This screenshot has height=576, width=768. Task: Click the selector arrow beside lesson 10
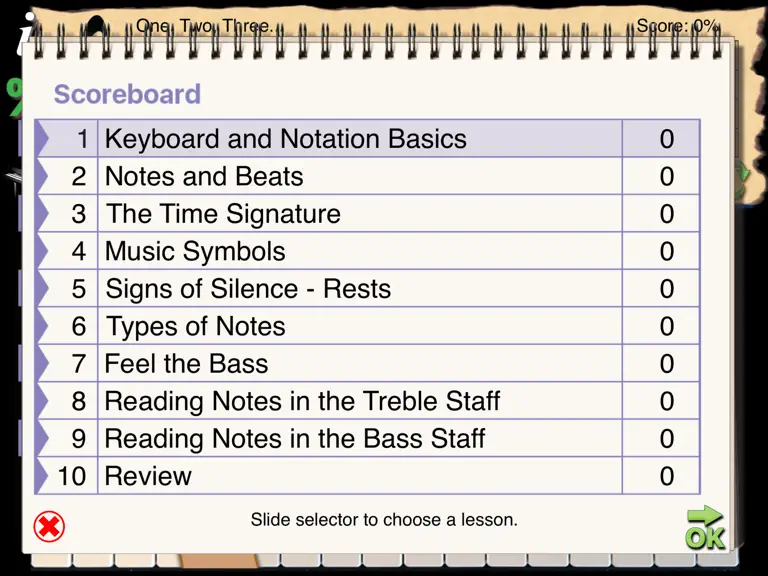pyautogui.click(x=43, y=476)
